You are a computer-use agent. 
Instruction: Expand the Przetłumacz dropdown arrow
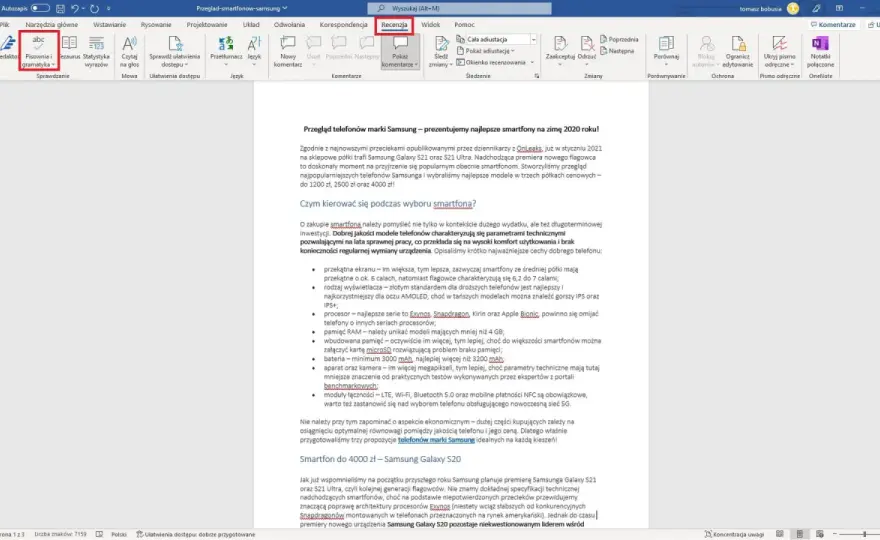click(x=226, y=64)
